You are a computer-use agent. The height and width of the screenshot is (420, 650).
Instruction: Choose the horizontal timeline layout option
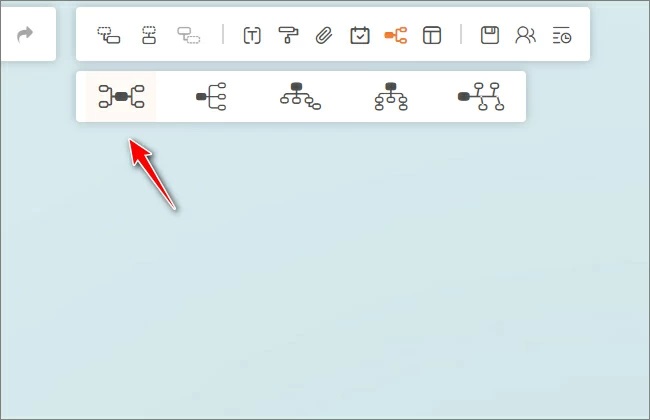(x=480, y=96)
